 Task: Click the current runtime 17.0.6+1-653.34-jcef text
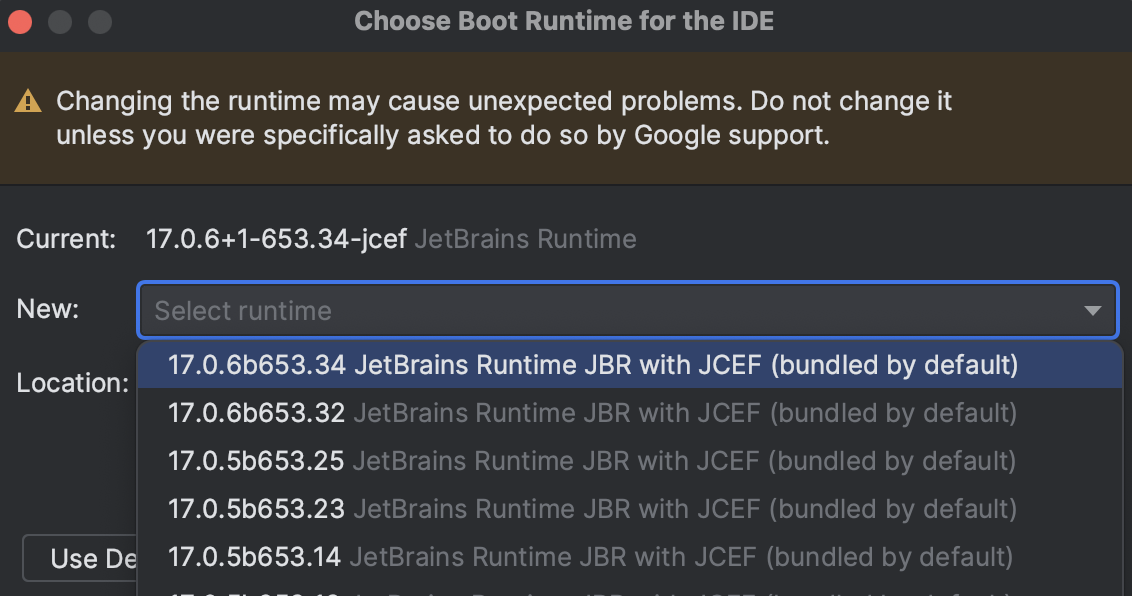pyautogui.click(x=277, y=239)
